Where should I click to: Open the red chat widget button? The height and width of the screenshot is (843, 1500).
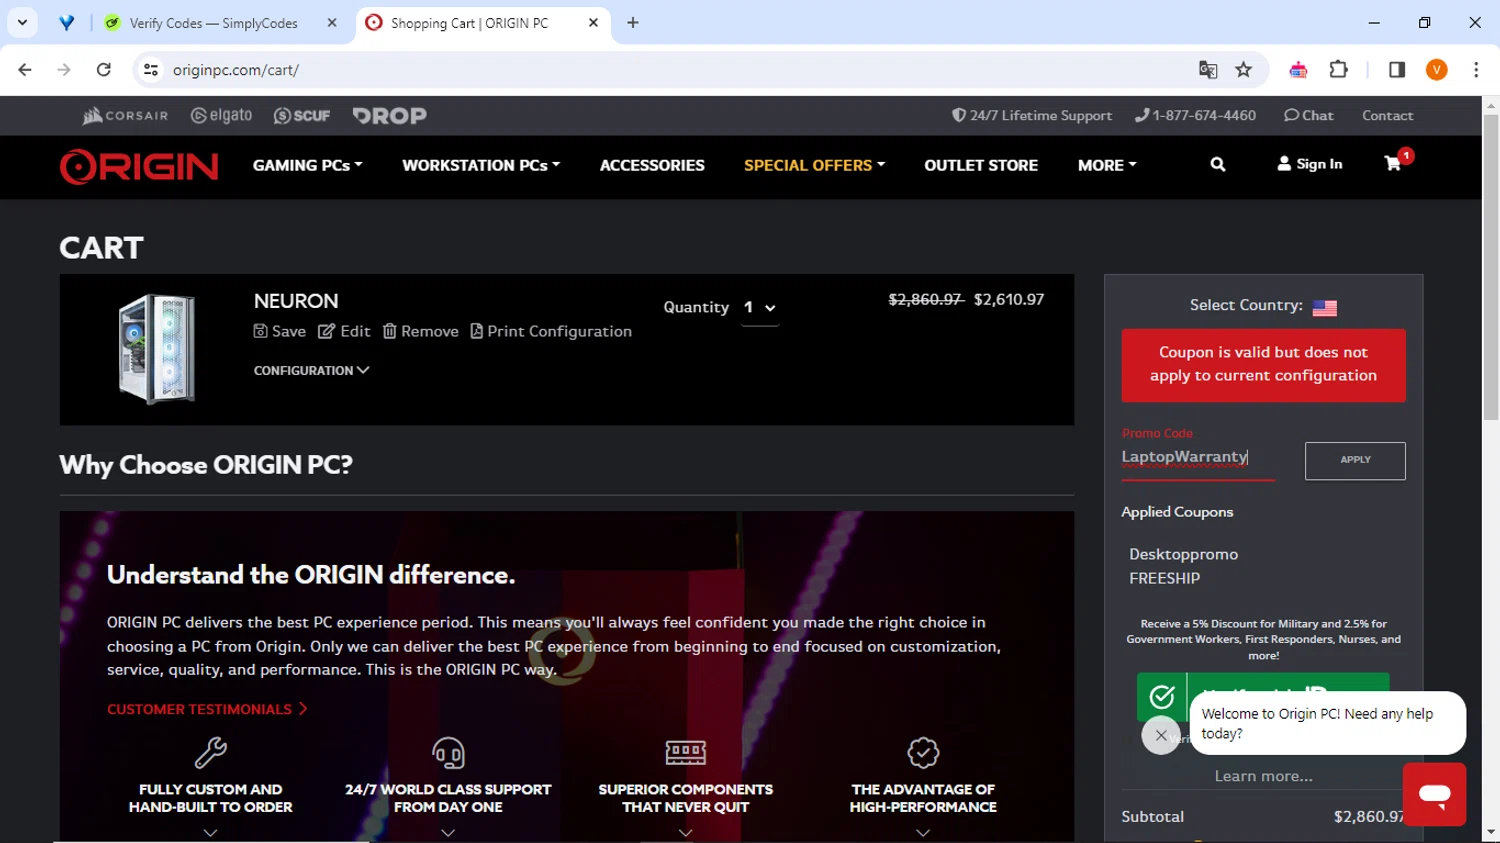pyautogui.click(x=1434, y=794)
